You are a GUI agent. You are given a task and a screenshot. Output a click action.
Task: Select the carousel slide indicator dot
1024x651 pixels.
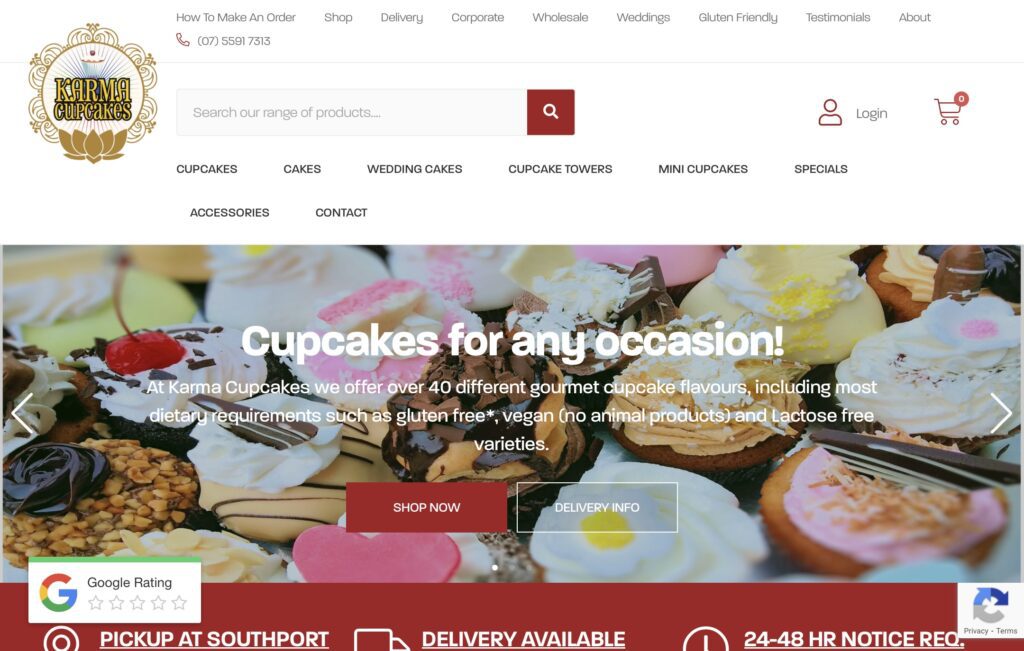(495, 567)
